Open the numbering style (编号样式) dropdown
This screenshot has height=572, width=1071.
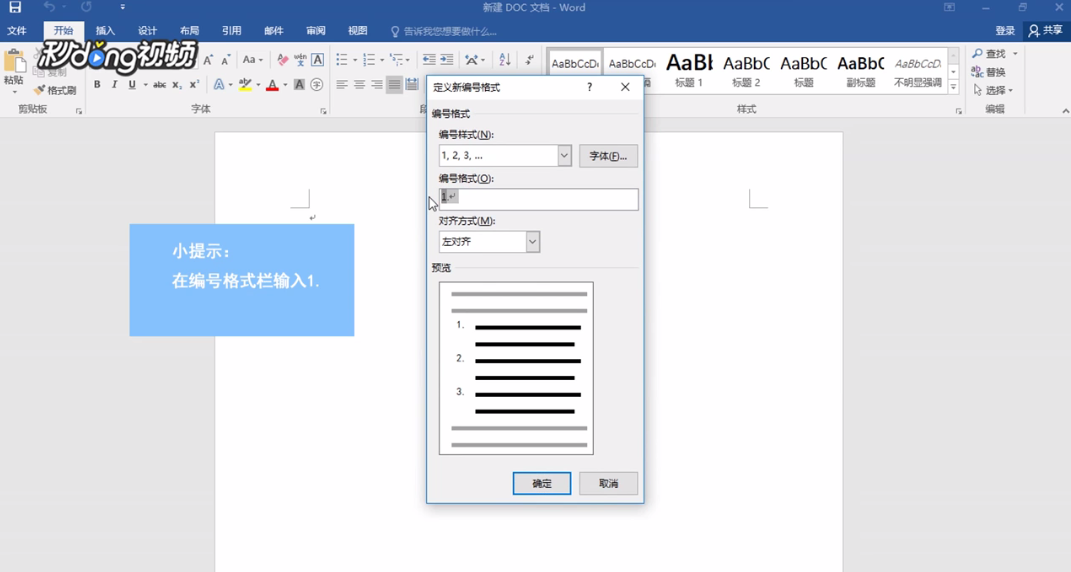[564, 156]
